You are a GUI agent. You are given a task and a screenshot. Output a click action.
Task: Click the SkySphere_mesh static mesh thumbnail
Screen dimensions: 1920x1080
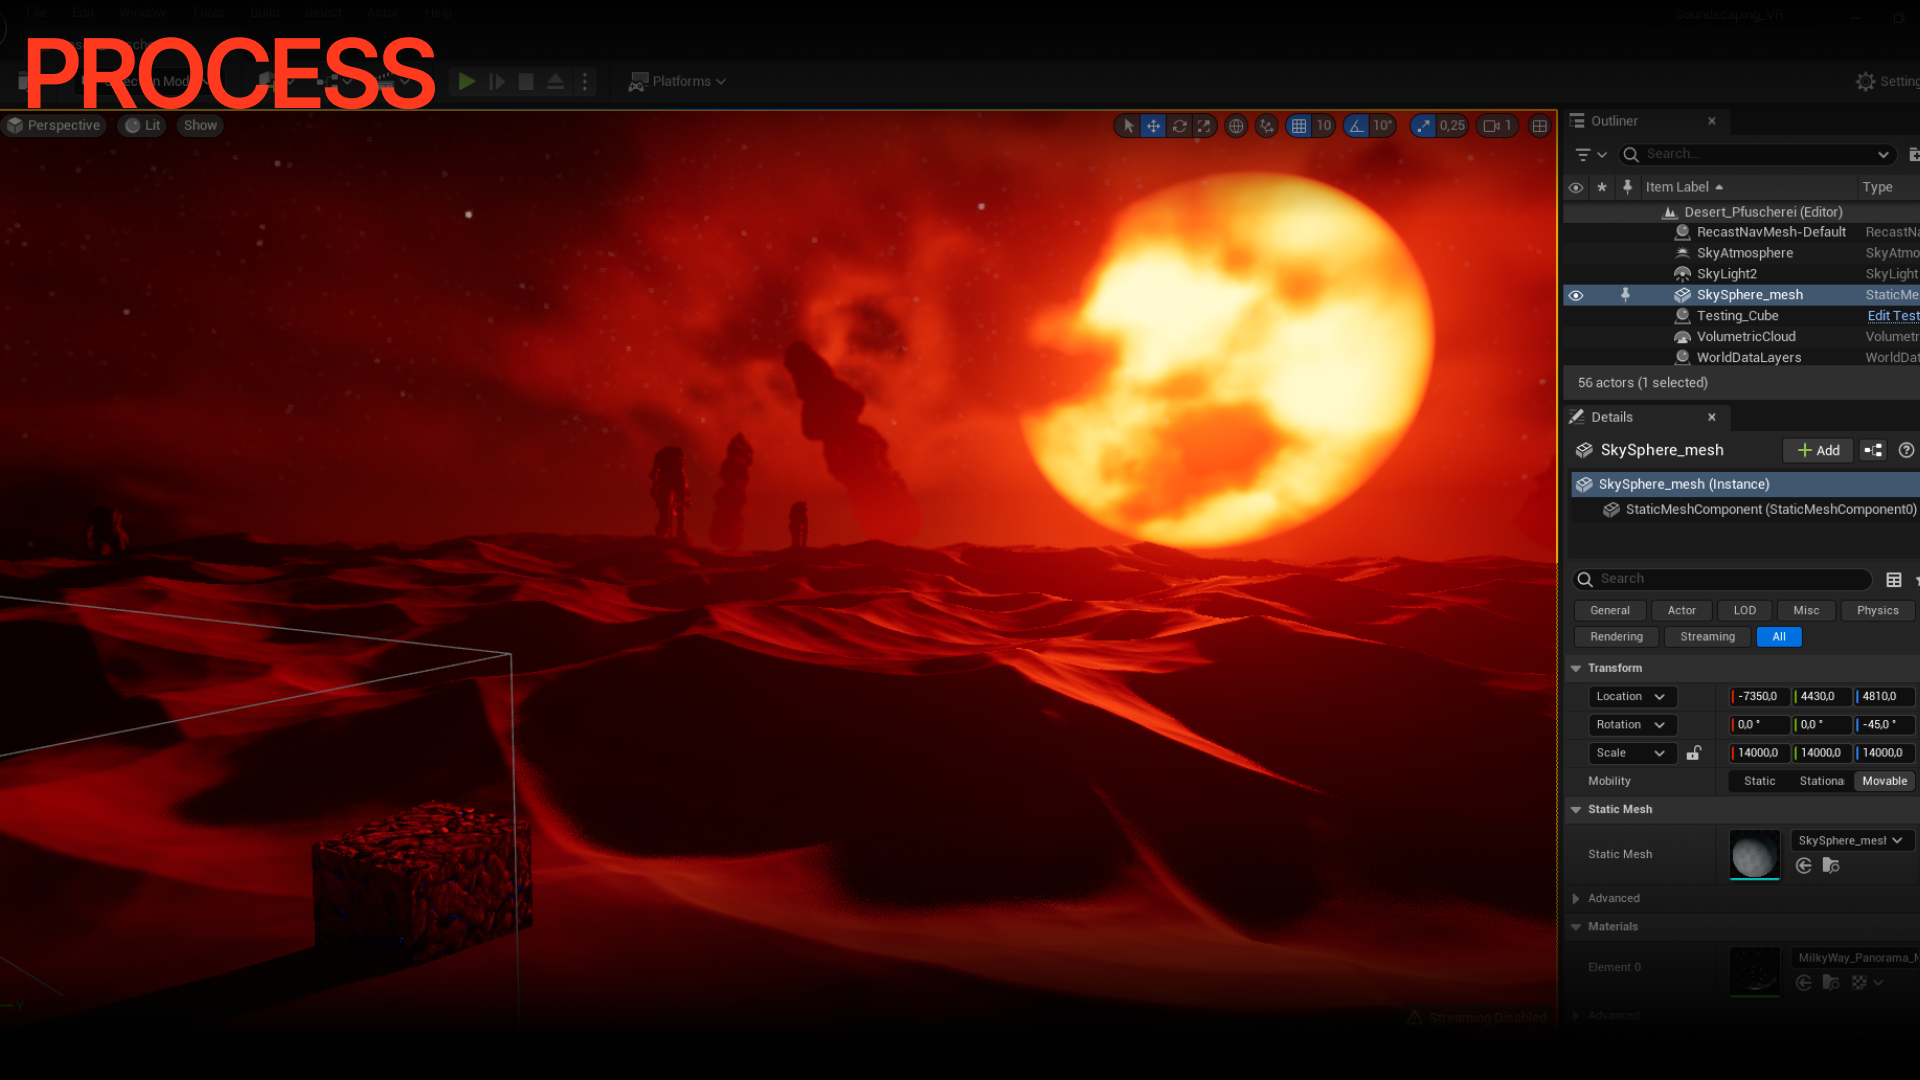point(1754,855)
